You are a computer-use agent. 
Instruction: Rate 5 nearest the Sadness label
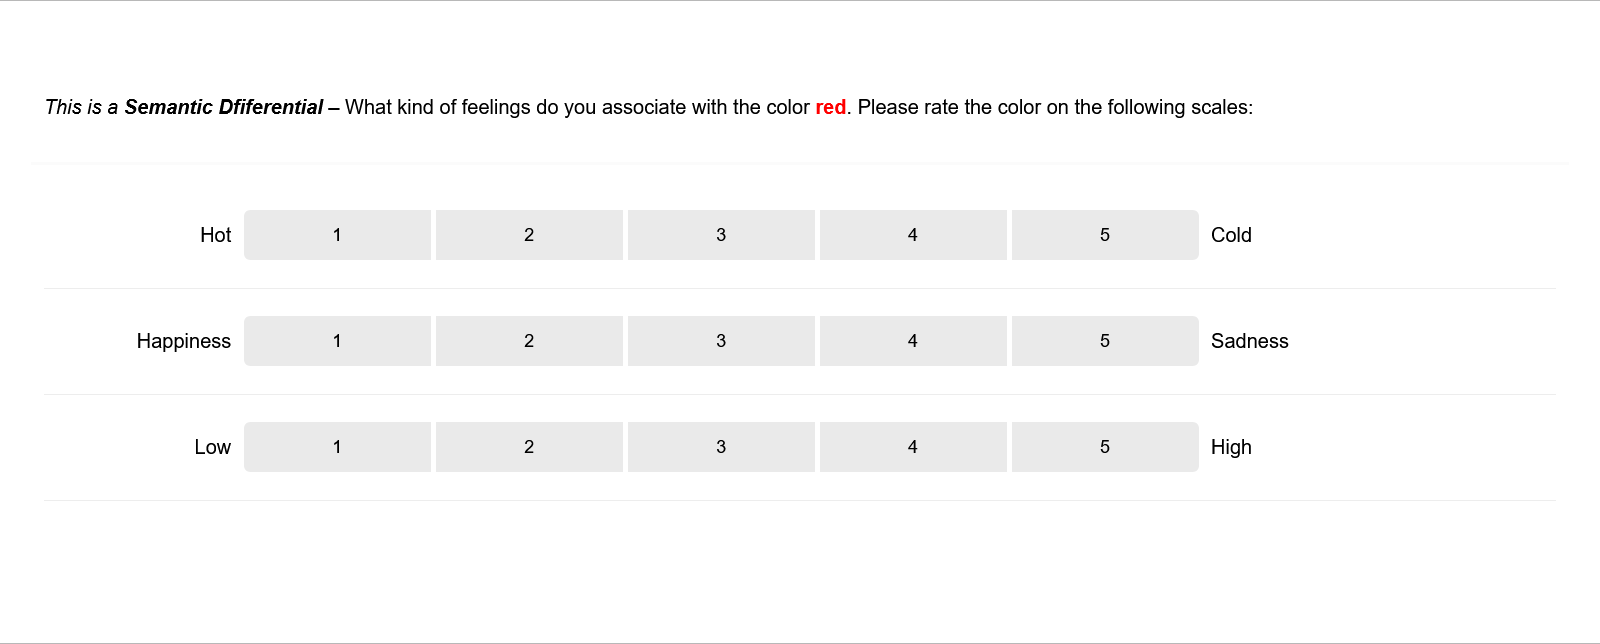pos(1105,341)
